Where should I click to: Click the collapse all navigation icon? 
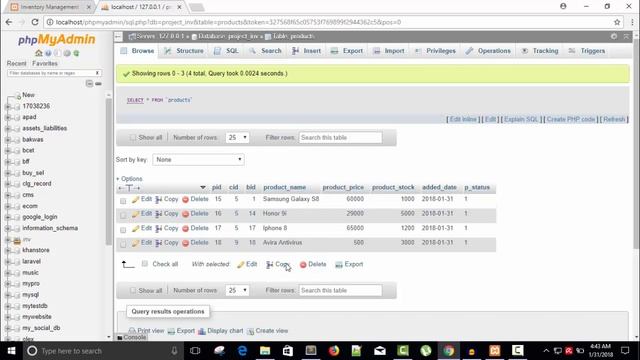tap(89, 84)
